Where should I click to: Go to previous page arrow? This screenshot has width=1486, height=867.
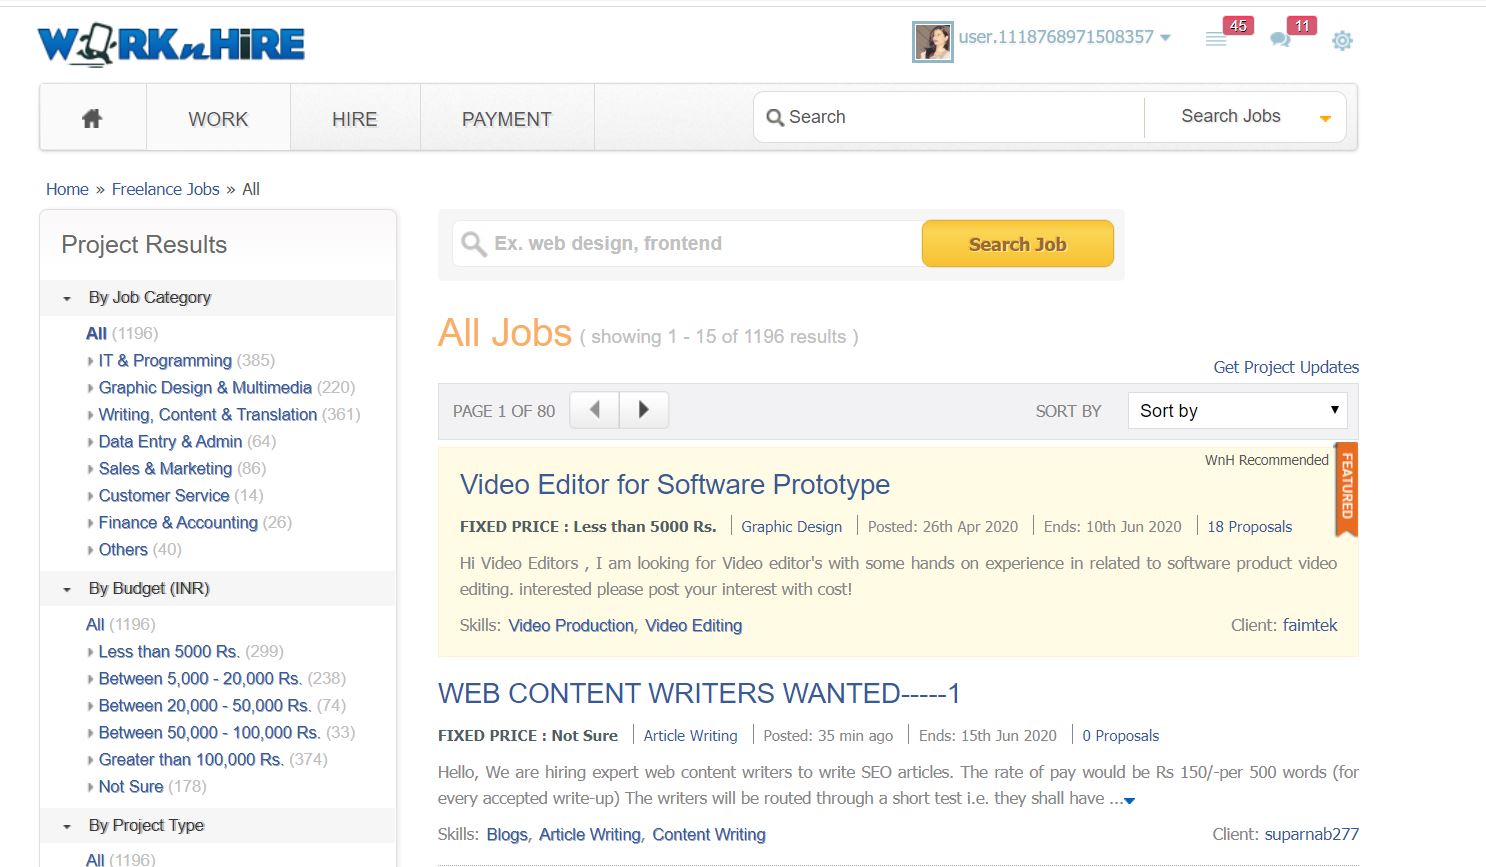[595, 410]
